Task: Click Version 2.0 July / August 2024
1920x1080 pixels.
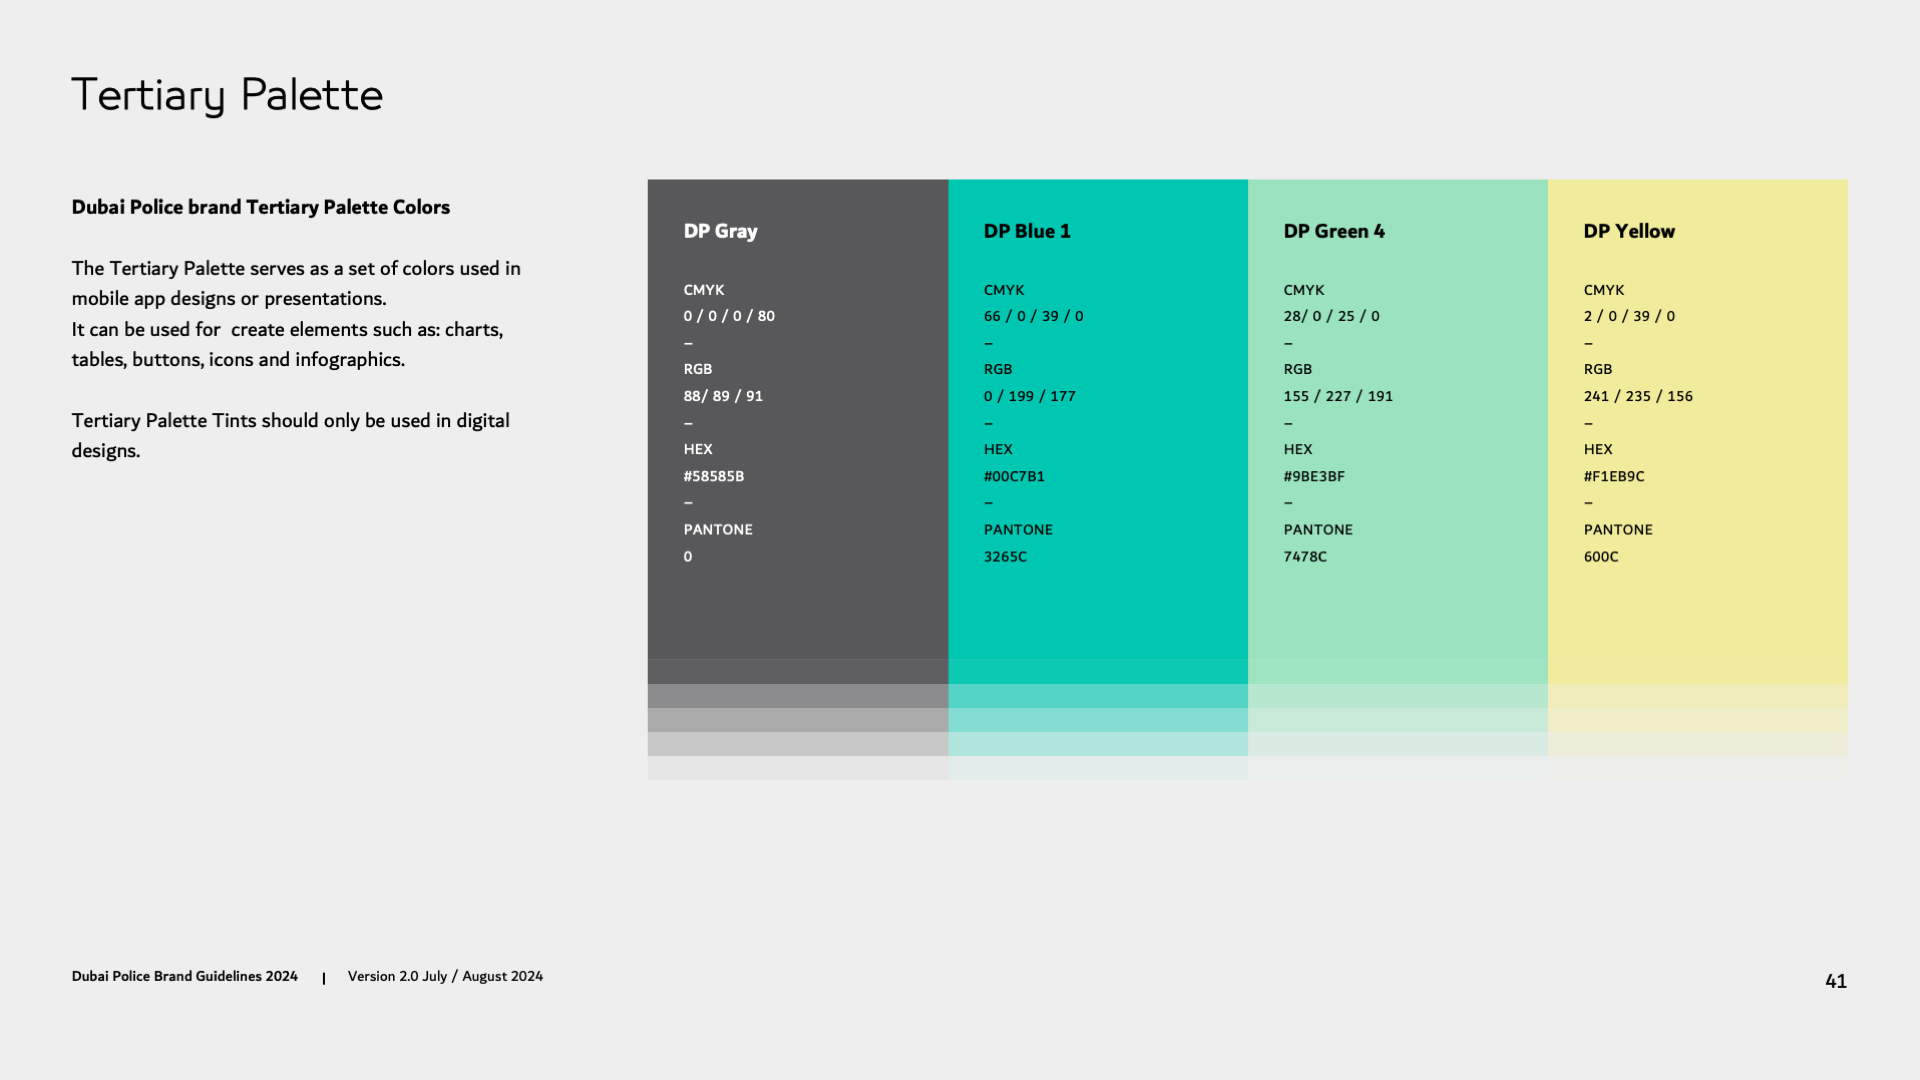Action: [445, 976]
